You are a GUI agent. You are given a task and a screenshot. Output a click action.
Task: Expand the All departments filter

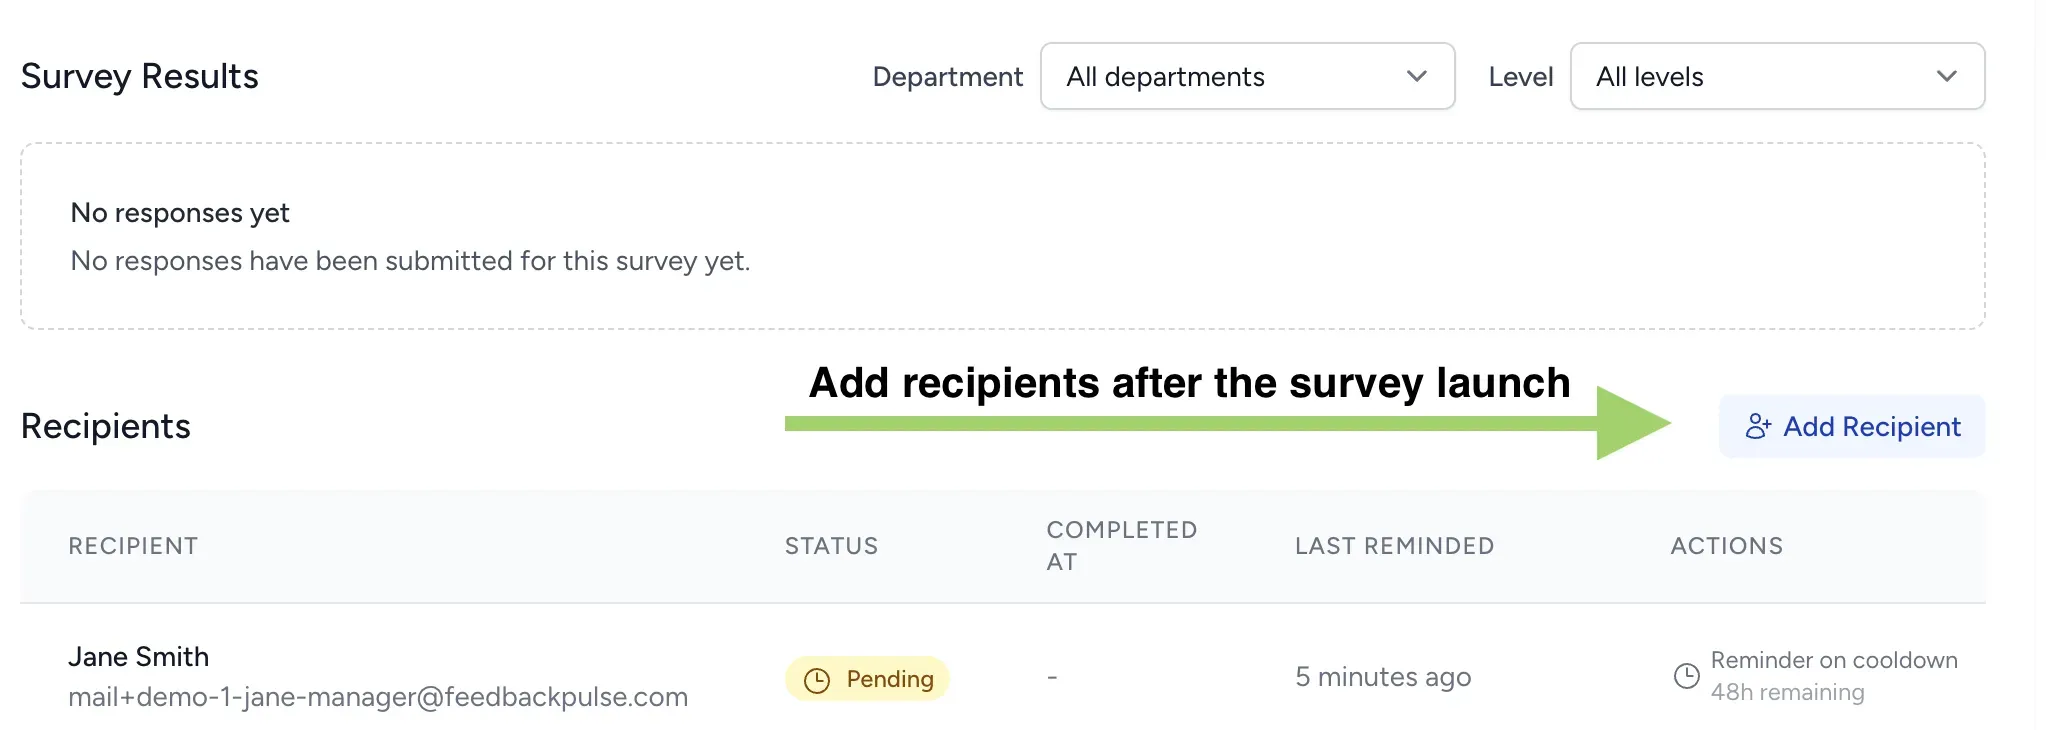pyautogui.click(x=1247, y=76)
